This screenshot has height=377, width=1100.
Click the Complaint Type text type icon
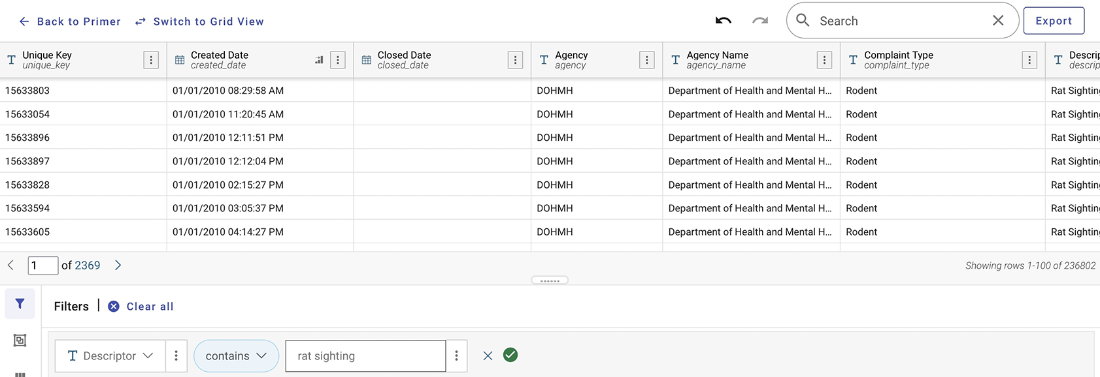[853, 60]
